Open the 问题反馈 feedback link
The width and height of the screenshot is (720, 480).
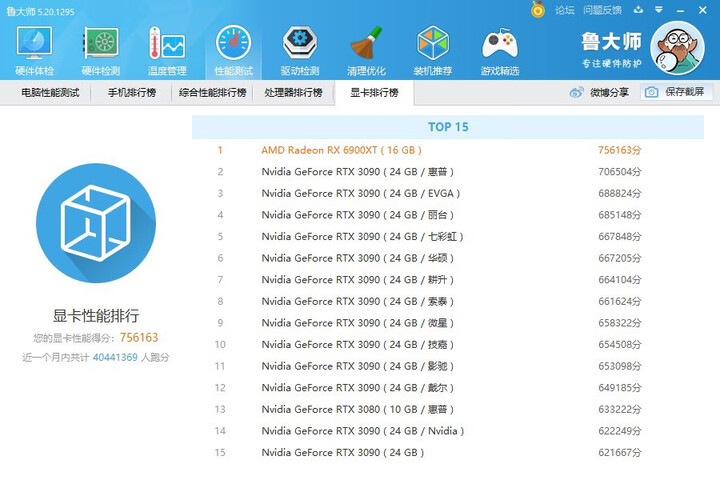pyautogui.click(x=602, y=10)
